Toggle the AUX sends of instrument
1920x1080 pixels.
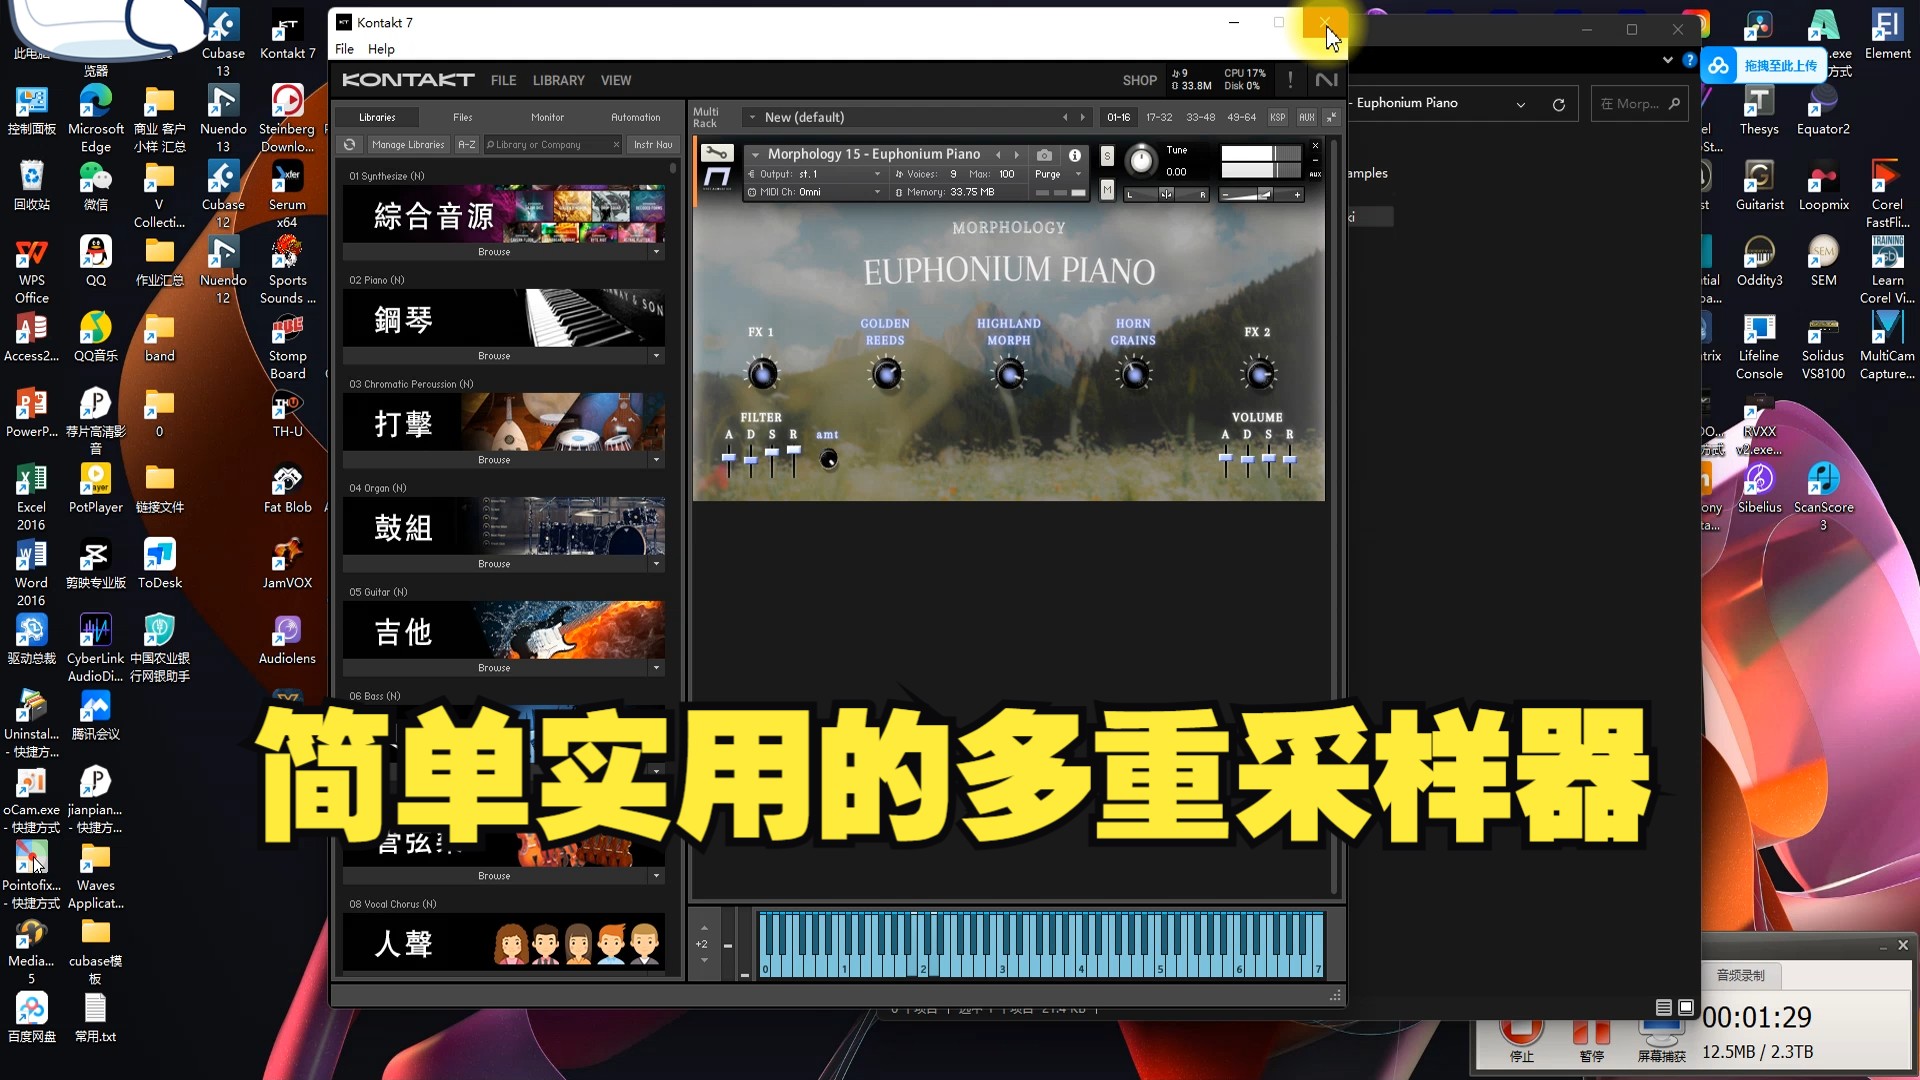pos(1315,174)
